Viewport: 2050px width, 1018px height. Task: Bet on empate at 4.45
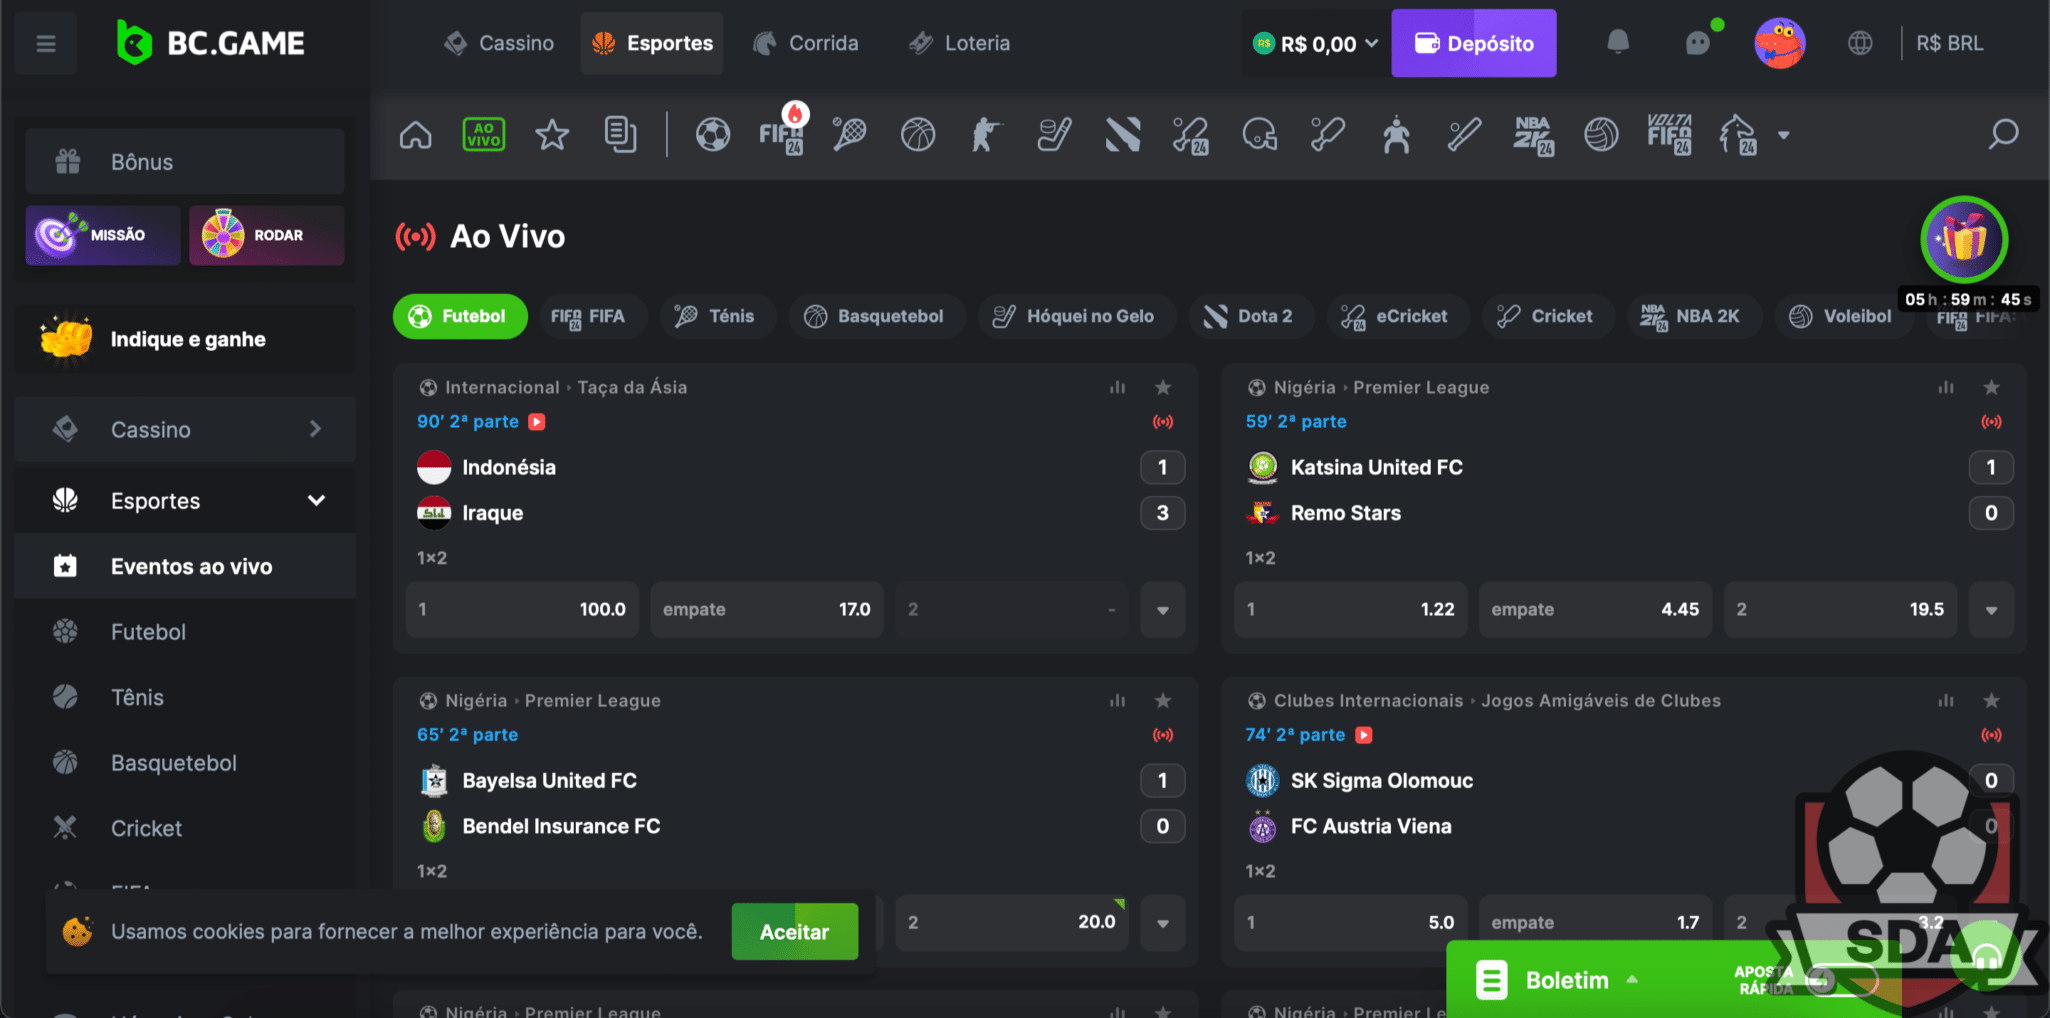click(x=1595, y=610)
